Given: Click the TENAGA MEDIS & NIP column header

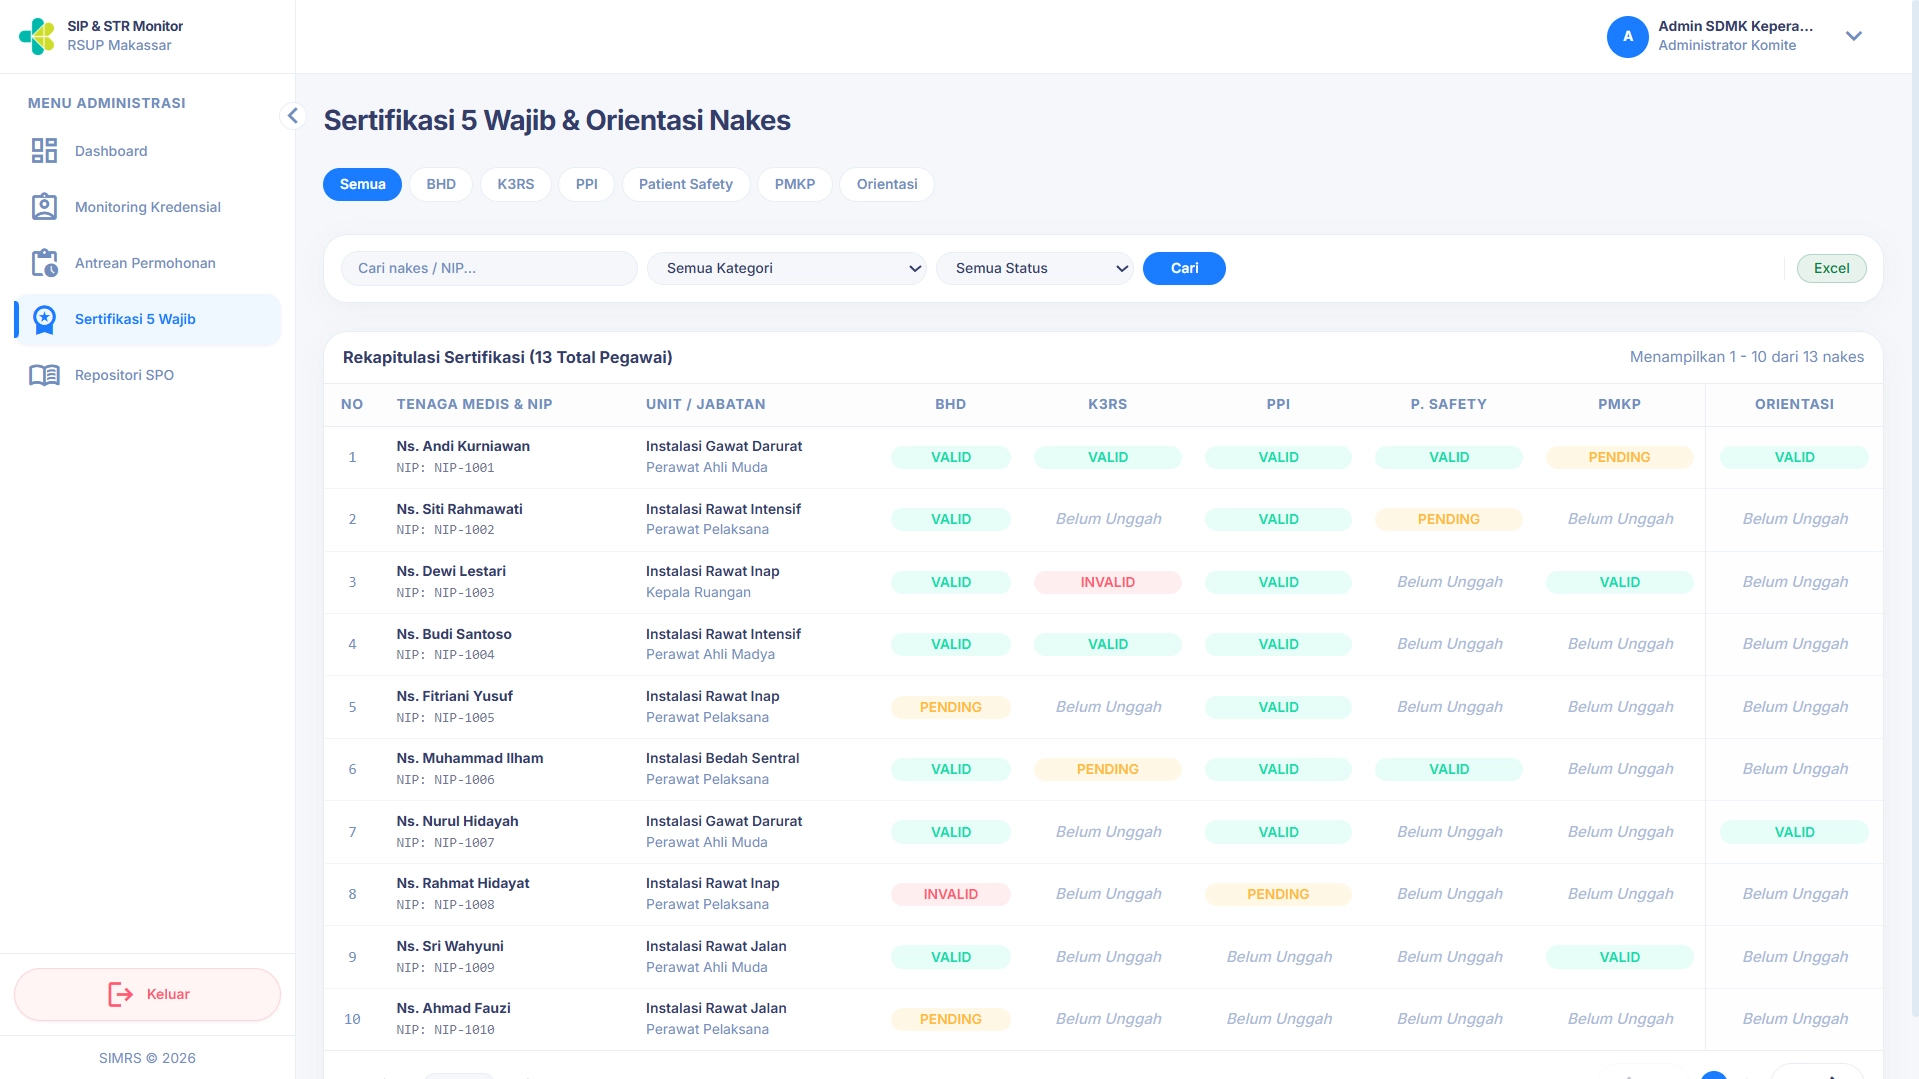Looking at the screenshot, I should coord(474,404).
